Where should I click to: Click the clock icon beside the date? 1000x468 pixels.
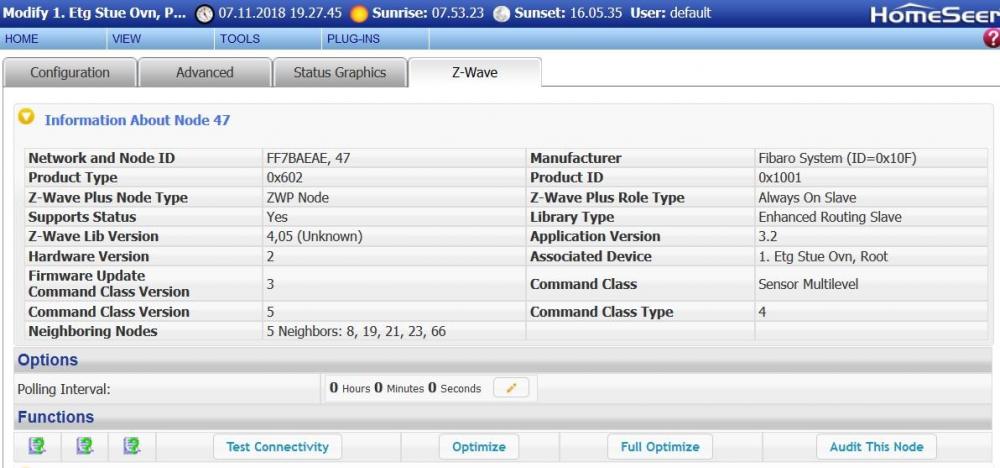click(204, 14)
